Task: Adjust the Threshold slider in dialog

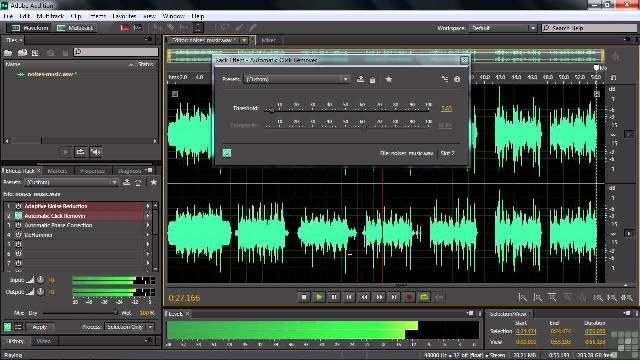Action: (x=347, y=109)
